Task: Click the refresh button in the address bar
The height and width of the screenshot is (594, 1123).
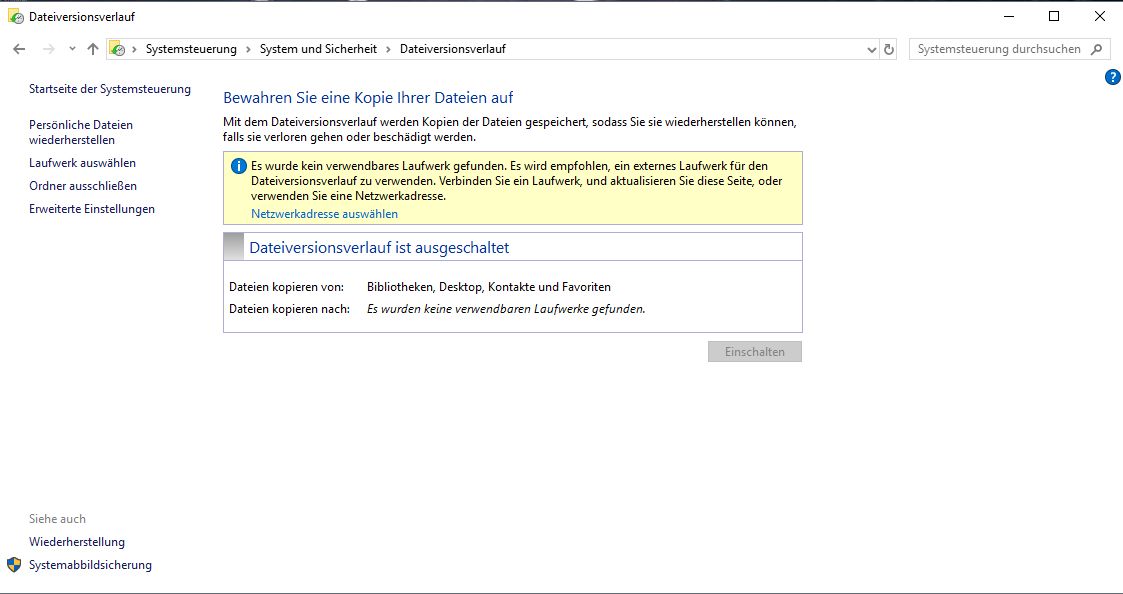Action: [889, 49]
